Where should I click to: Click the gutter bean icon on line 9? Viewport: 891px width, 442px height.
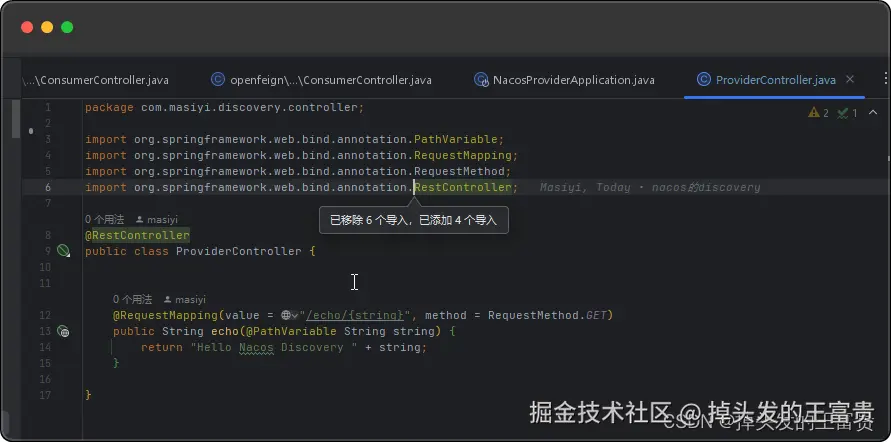pos(64,251)
